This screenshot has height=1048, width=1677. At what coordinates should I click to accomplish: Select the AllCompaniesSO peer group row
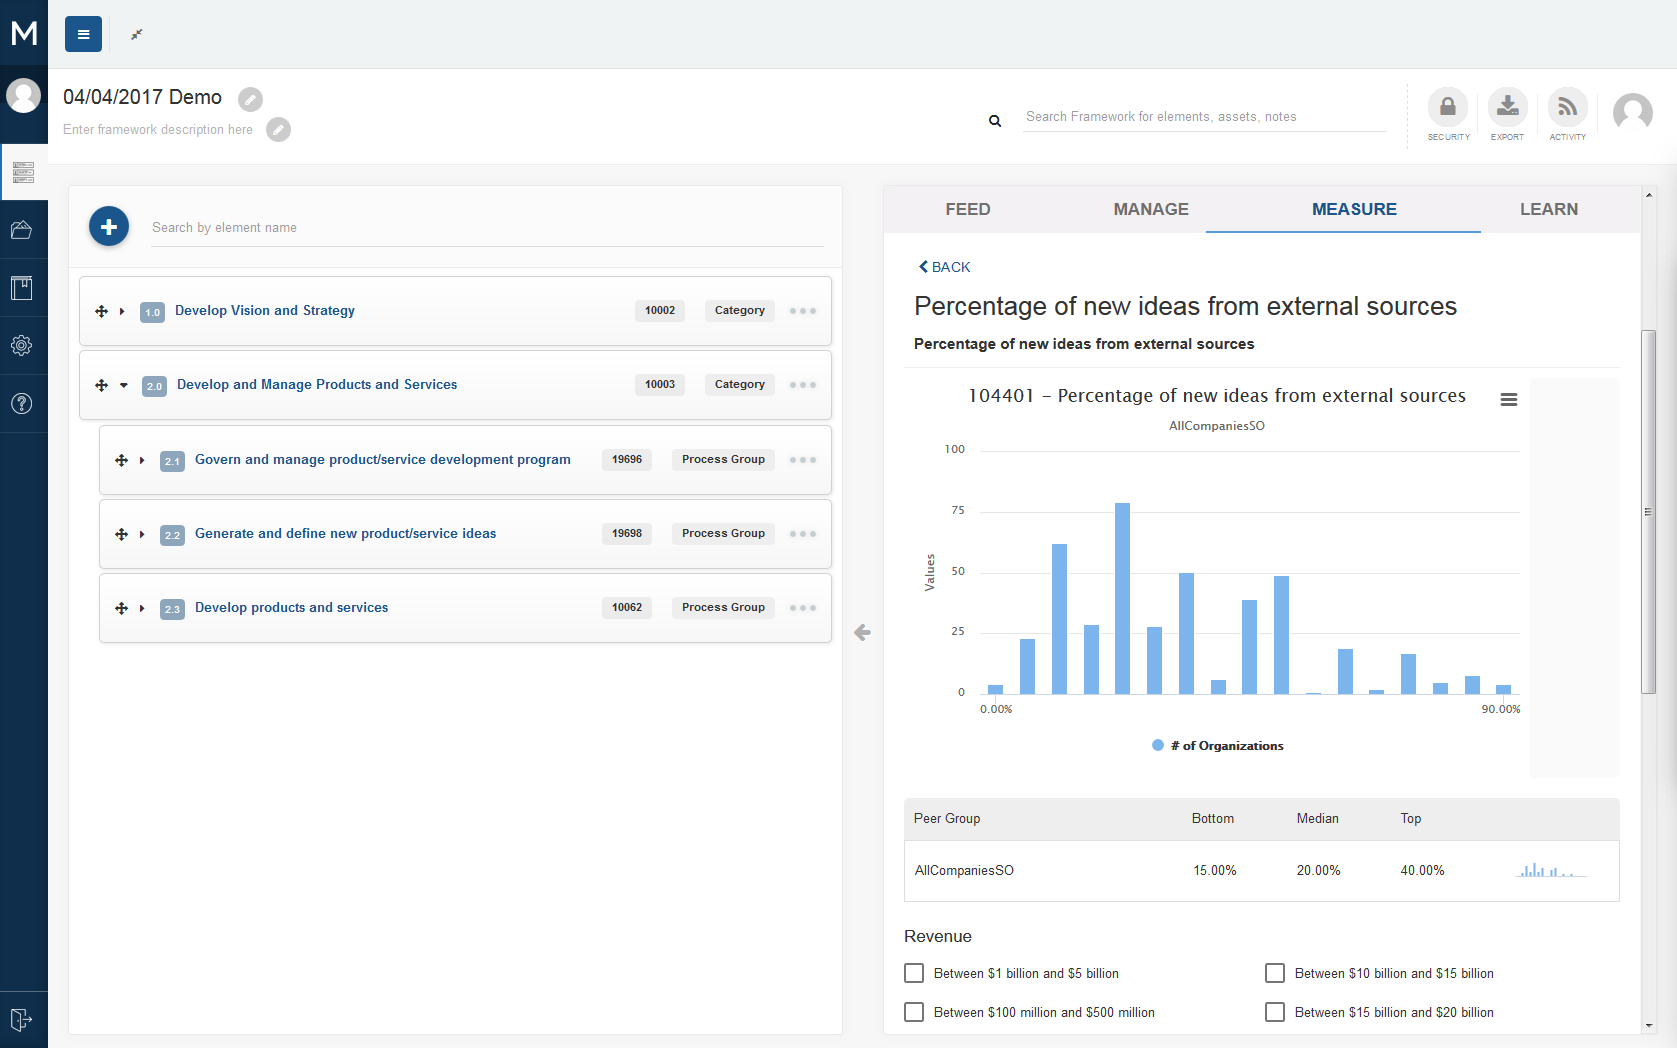(1261, 870)
